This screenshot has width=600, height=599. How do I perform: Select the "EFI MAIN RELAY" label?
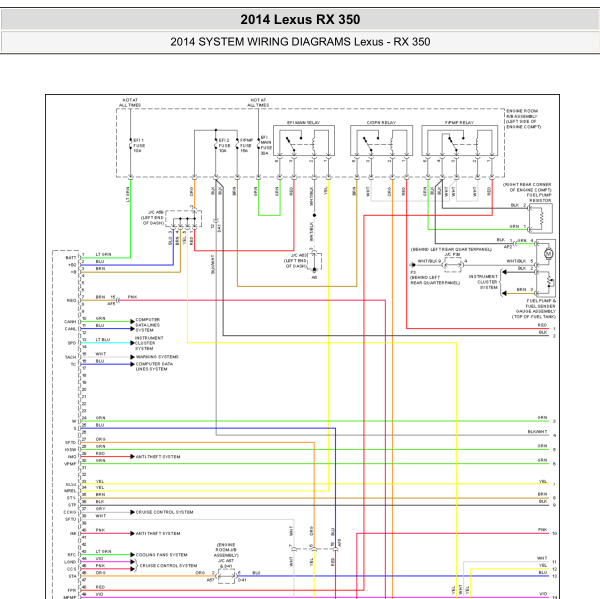tap(303, 122)
